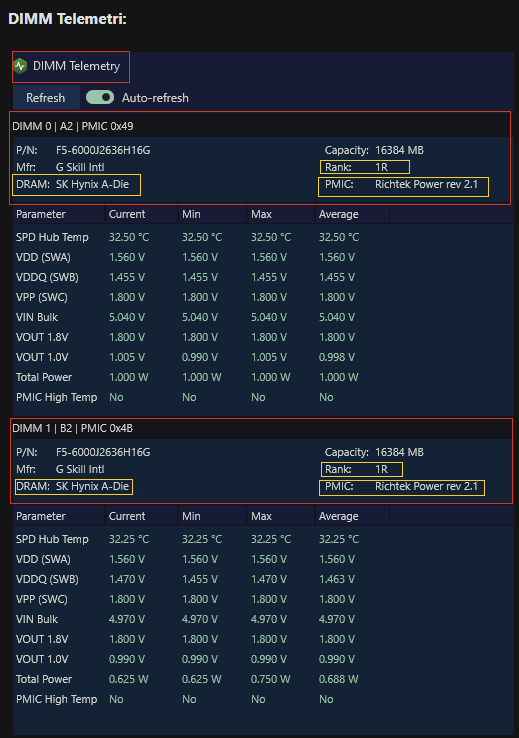
Task: Click the DIMM 0 Rank 1R field
Action: [365, 167]
